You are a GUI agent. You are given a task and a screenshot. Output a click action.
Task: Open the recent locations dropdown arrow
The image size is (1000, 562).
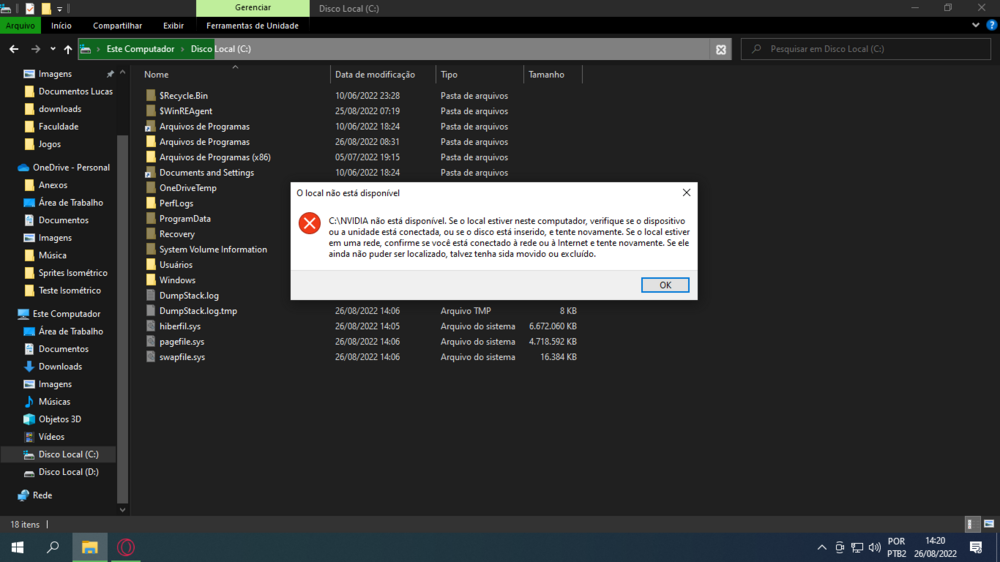(x=52, y=49)
